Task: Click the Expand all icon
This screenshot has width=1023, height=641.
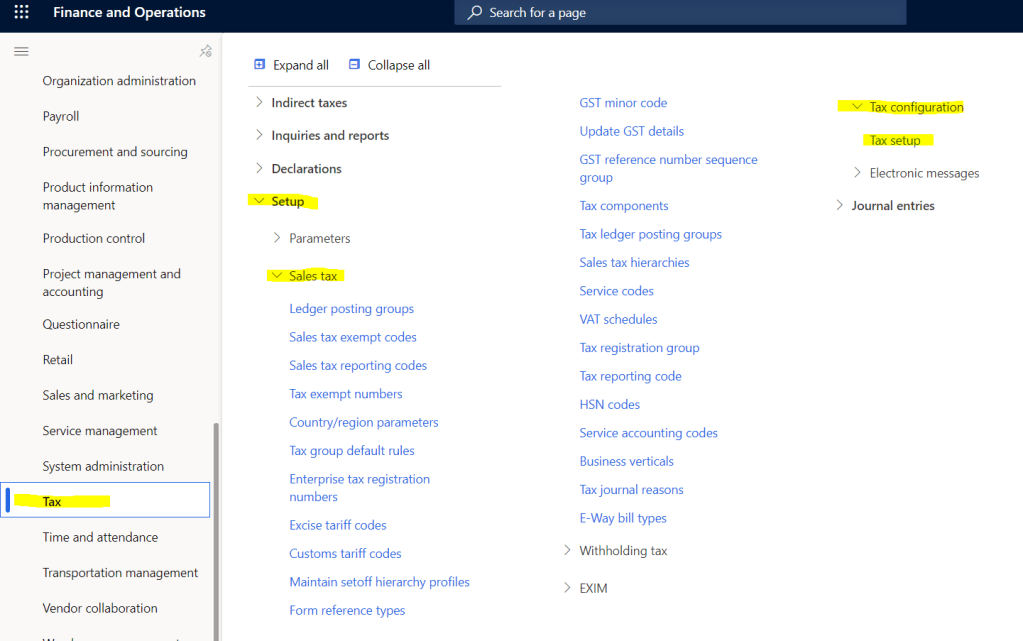Action: [260, 65]
